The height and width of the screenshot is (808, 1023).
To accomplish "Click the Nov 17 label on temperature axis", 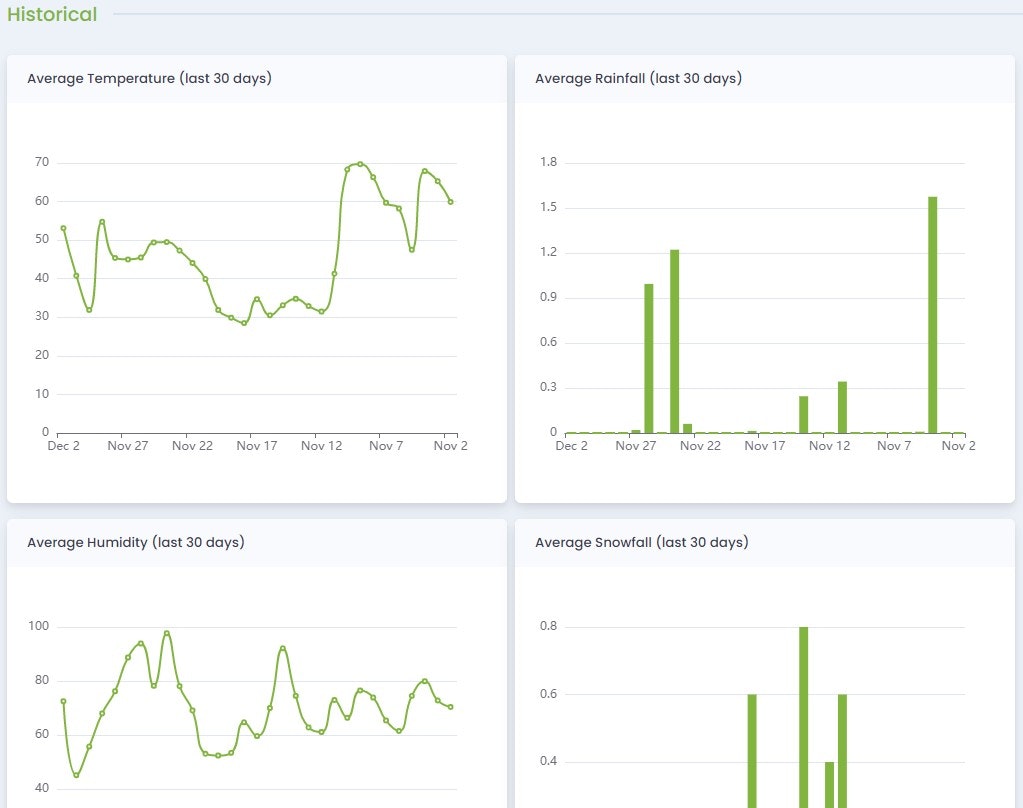I will click(256, 446).
